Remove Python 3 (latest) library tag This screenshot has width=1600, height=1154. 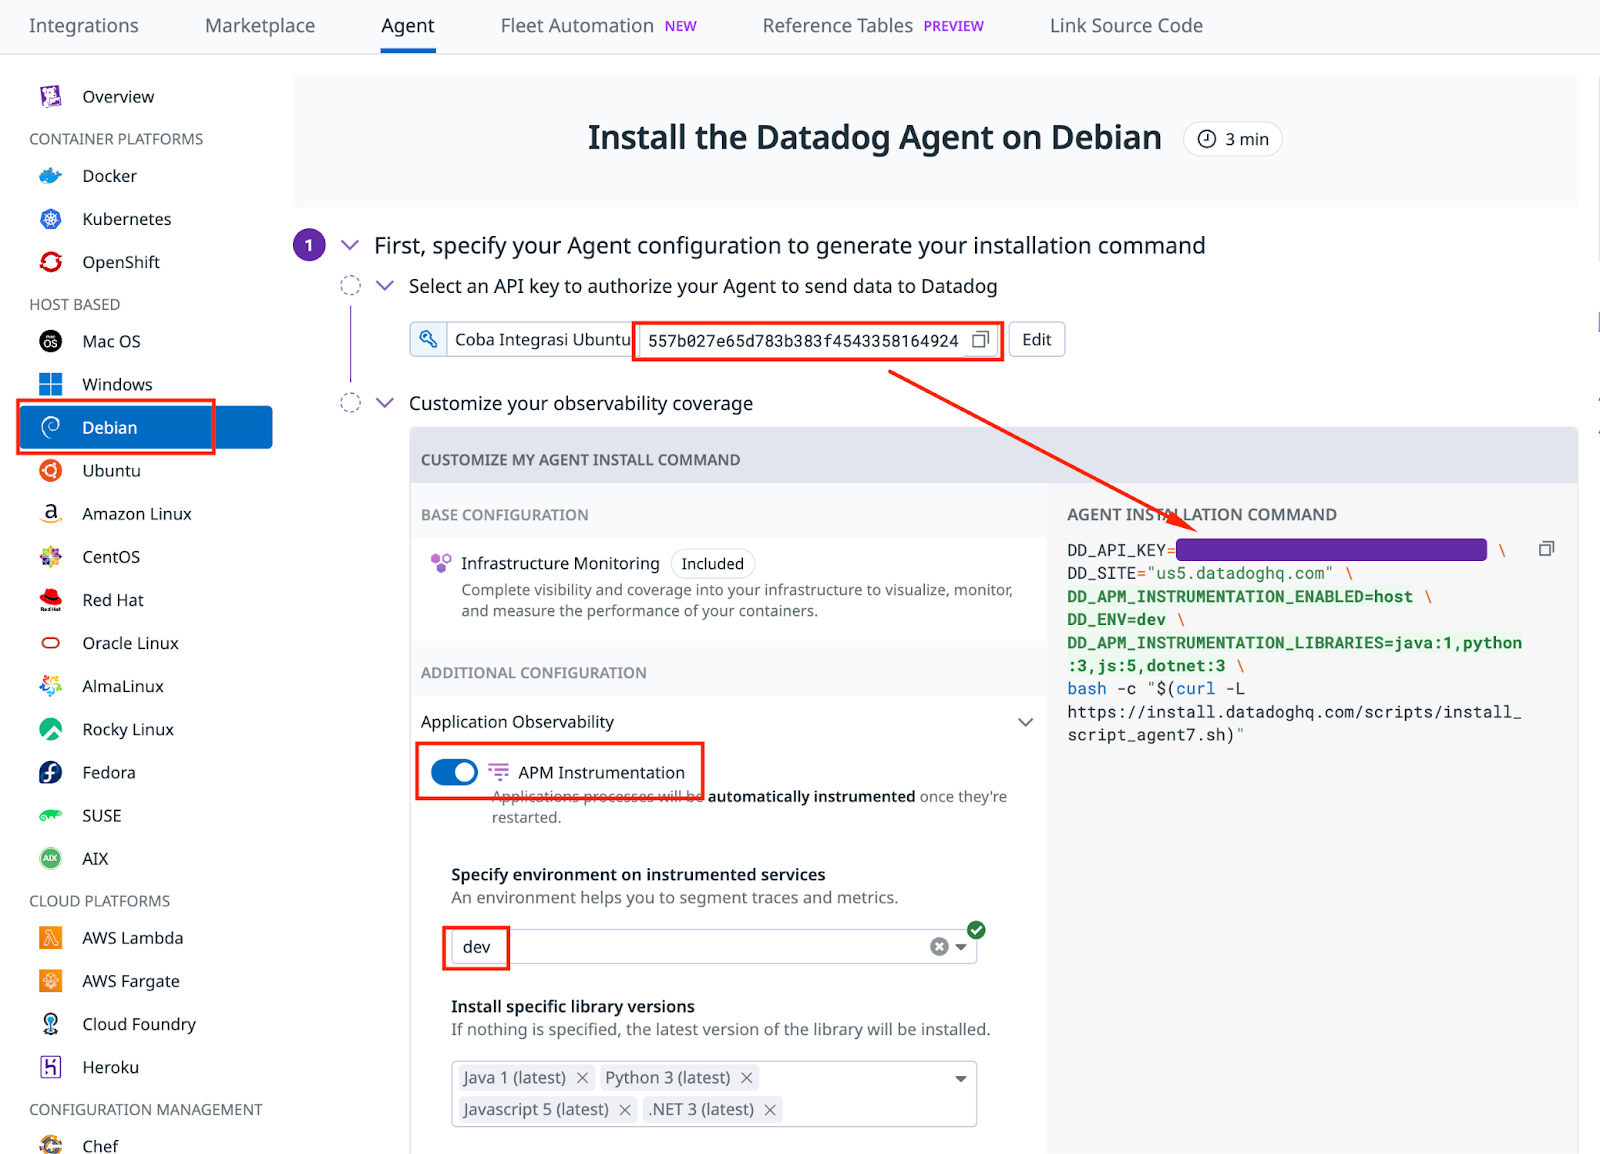(747, 1078)
